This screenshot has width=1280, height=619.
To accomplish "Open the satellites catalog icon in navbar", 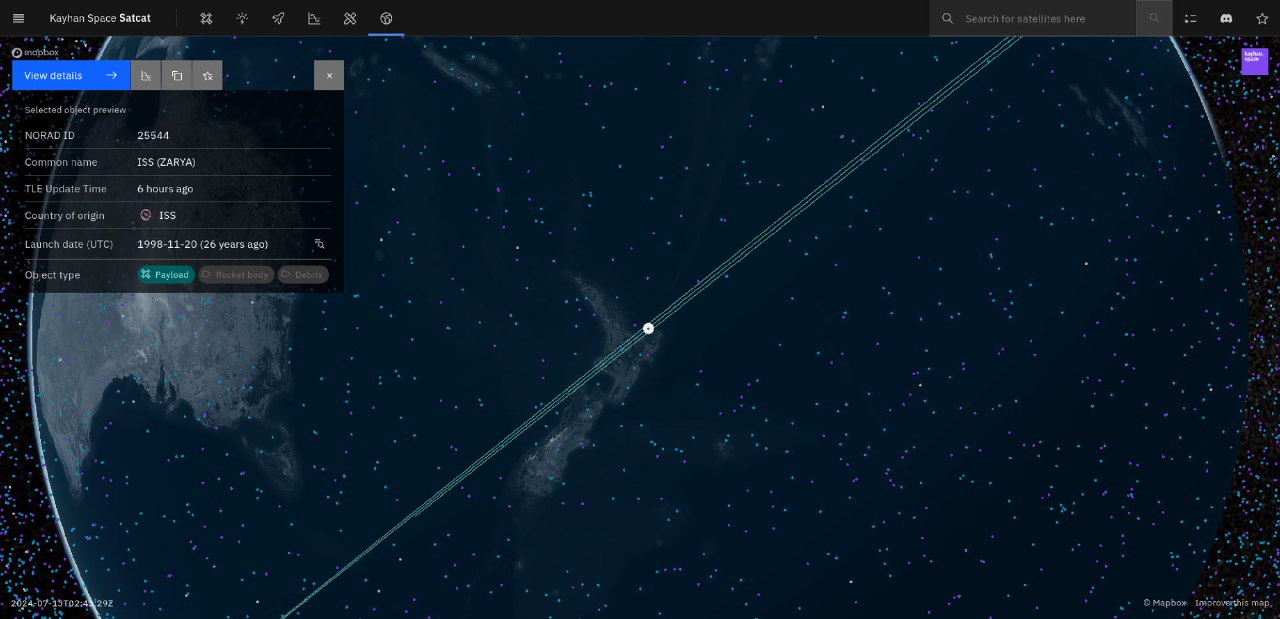I will 206,18.
